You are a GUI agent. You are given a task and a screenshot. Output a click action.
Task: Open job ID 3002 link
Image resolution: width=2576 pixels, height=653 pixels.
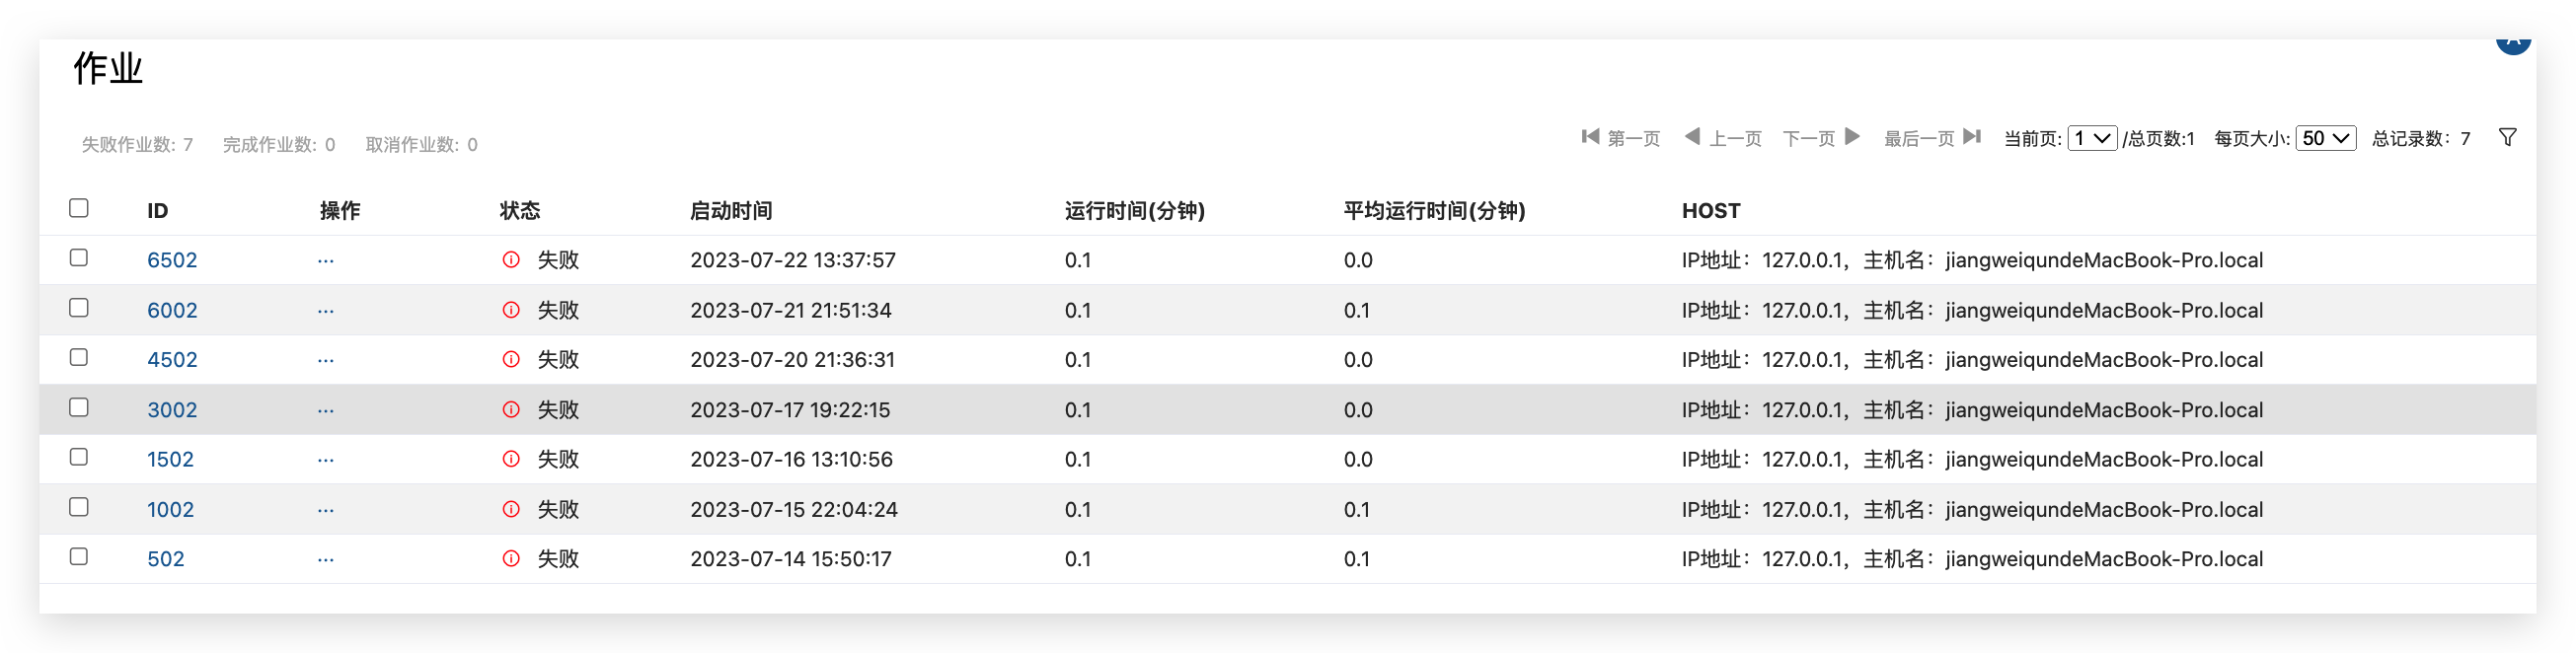[172, 410]
